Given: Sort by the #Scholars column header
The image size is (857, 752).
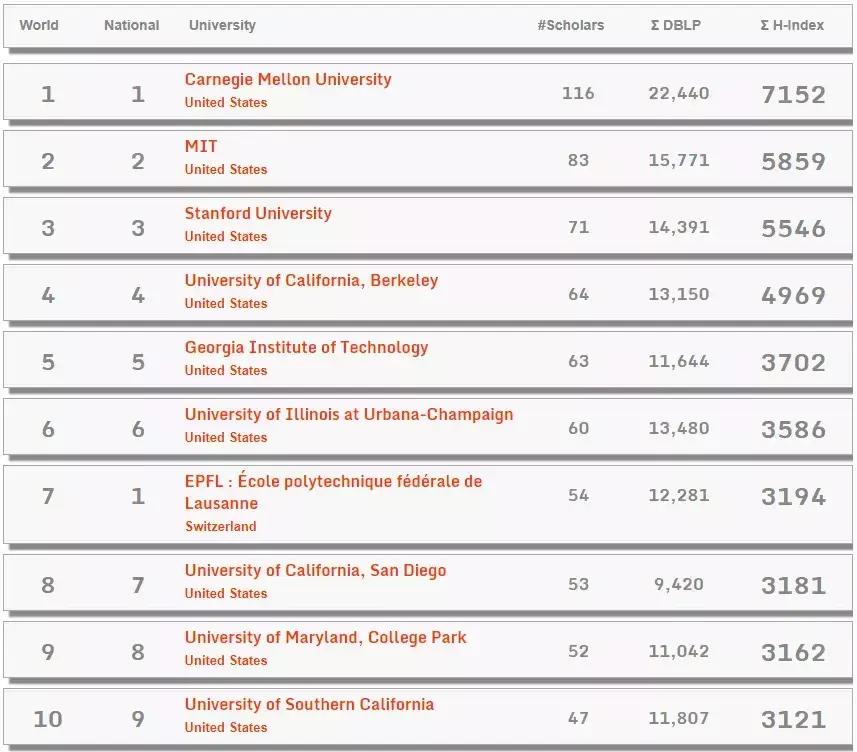Looking at the screenshot, I should coord(572,26).
